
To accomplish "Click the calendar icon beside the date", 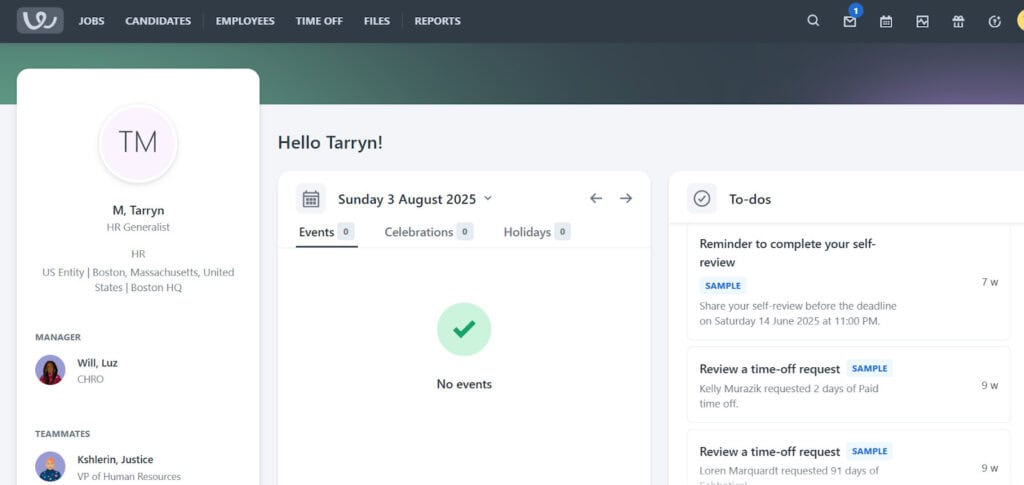I will pyautogui.click(x=311, y=198).
